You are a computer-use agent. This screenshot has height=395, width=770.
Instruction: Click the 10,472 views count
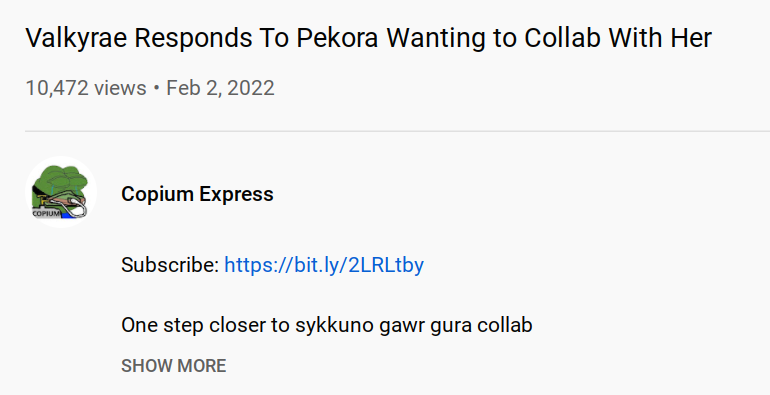tap(86, 88)
